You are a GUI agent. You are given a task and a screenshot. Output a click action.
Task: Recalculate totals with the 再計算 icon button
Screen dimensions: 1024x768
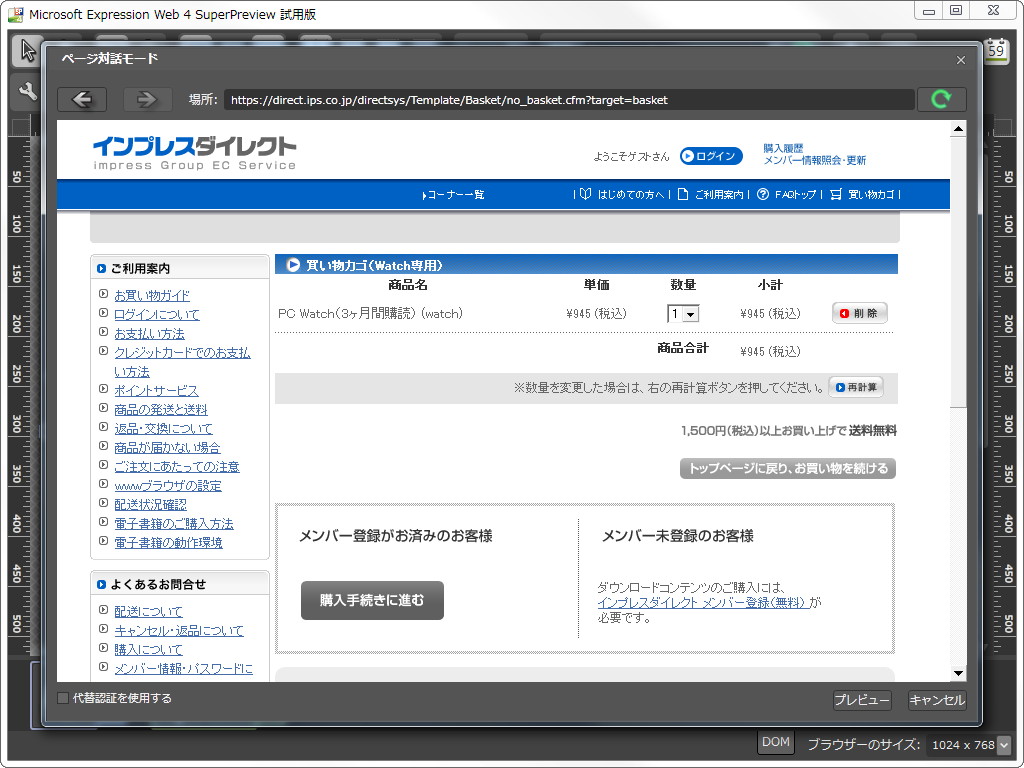(855, 387)
